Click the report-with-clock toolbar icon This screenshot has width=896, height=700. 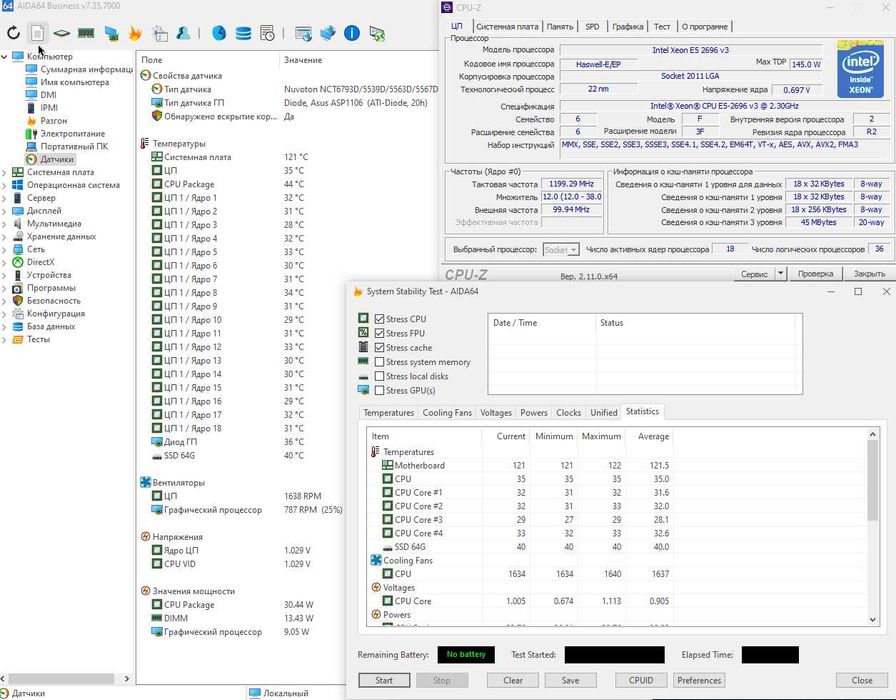pos(267,34)
